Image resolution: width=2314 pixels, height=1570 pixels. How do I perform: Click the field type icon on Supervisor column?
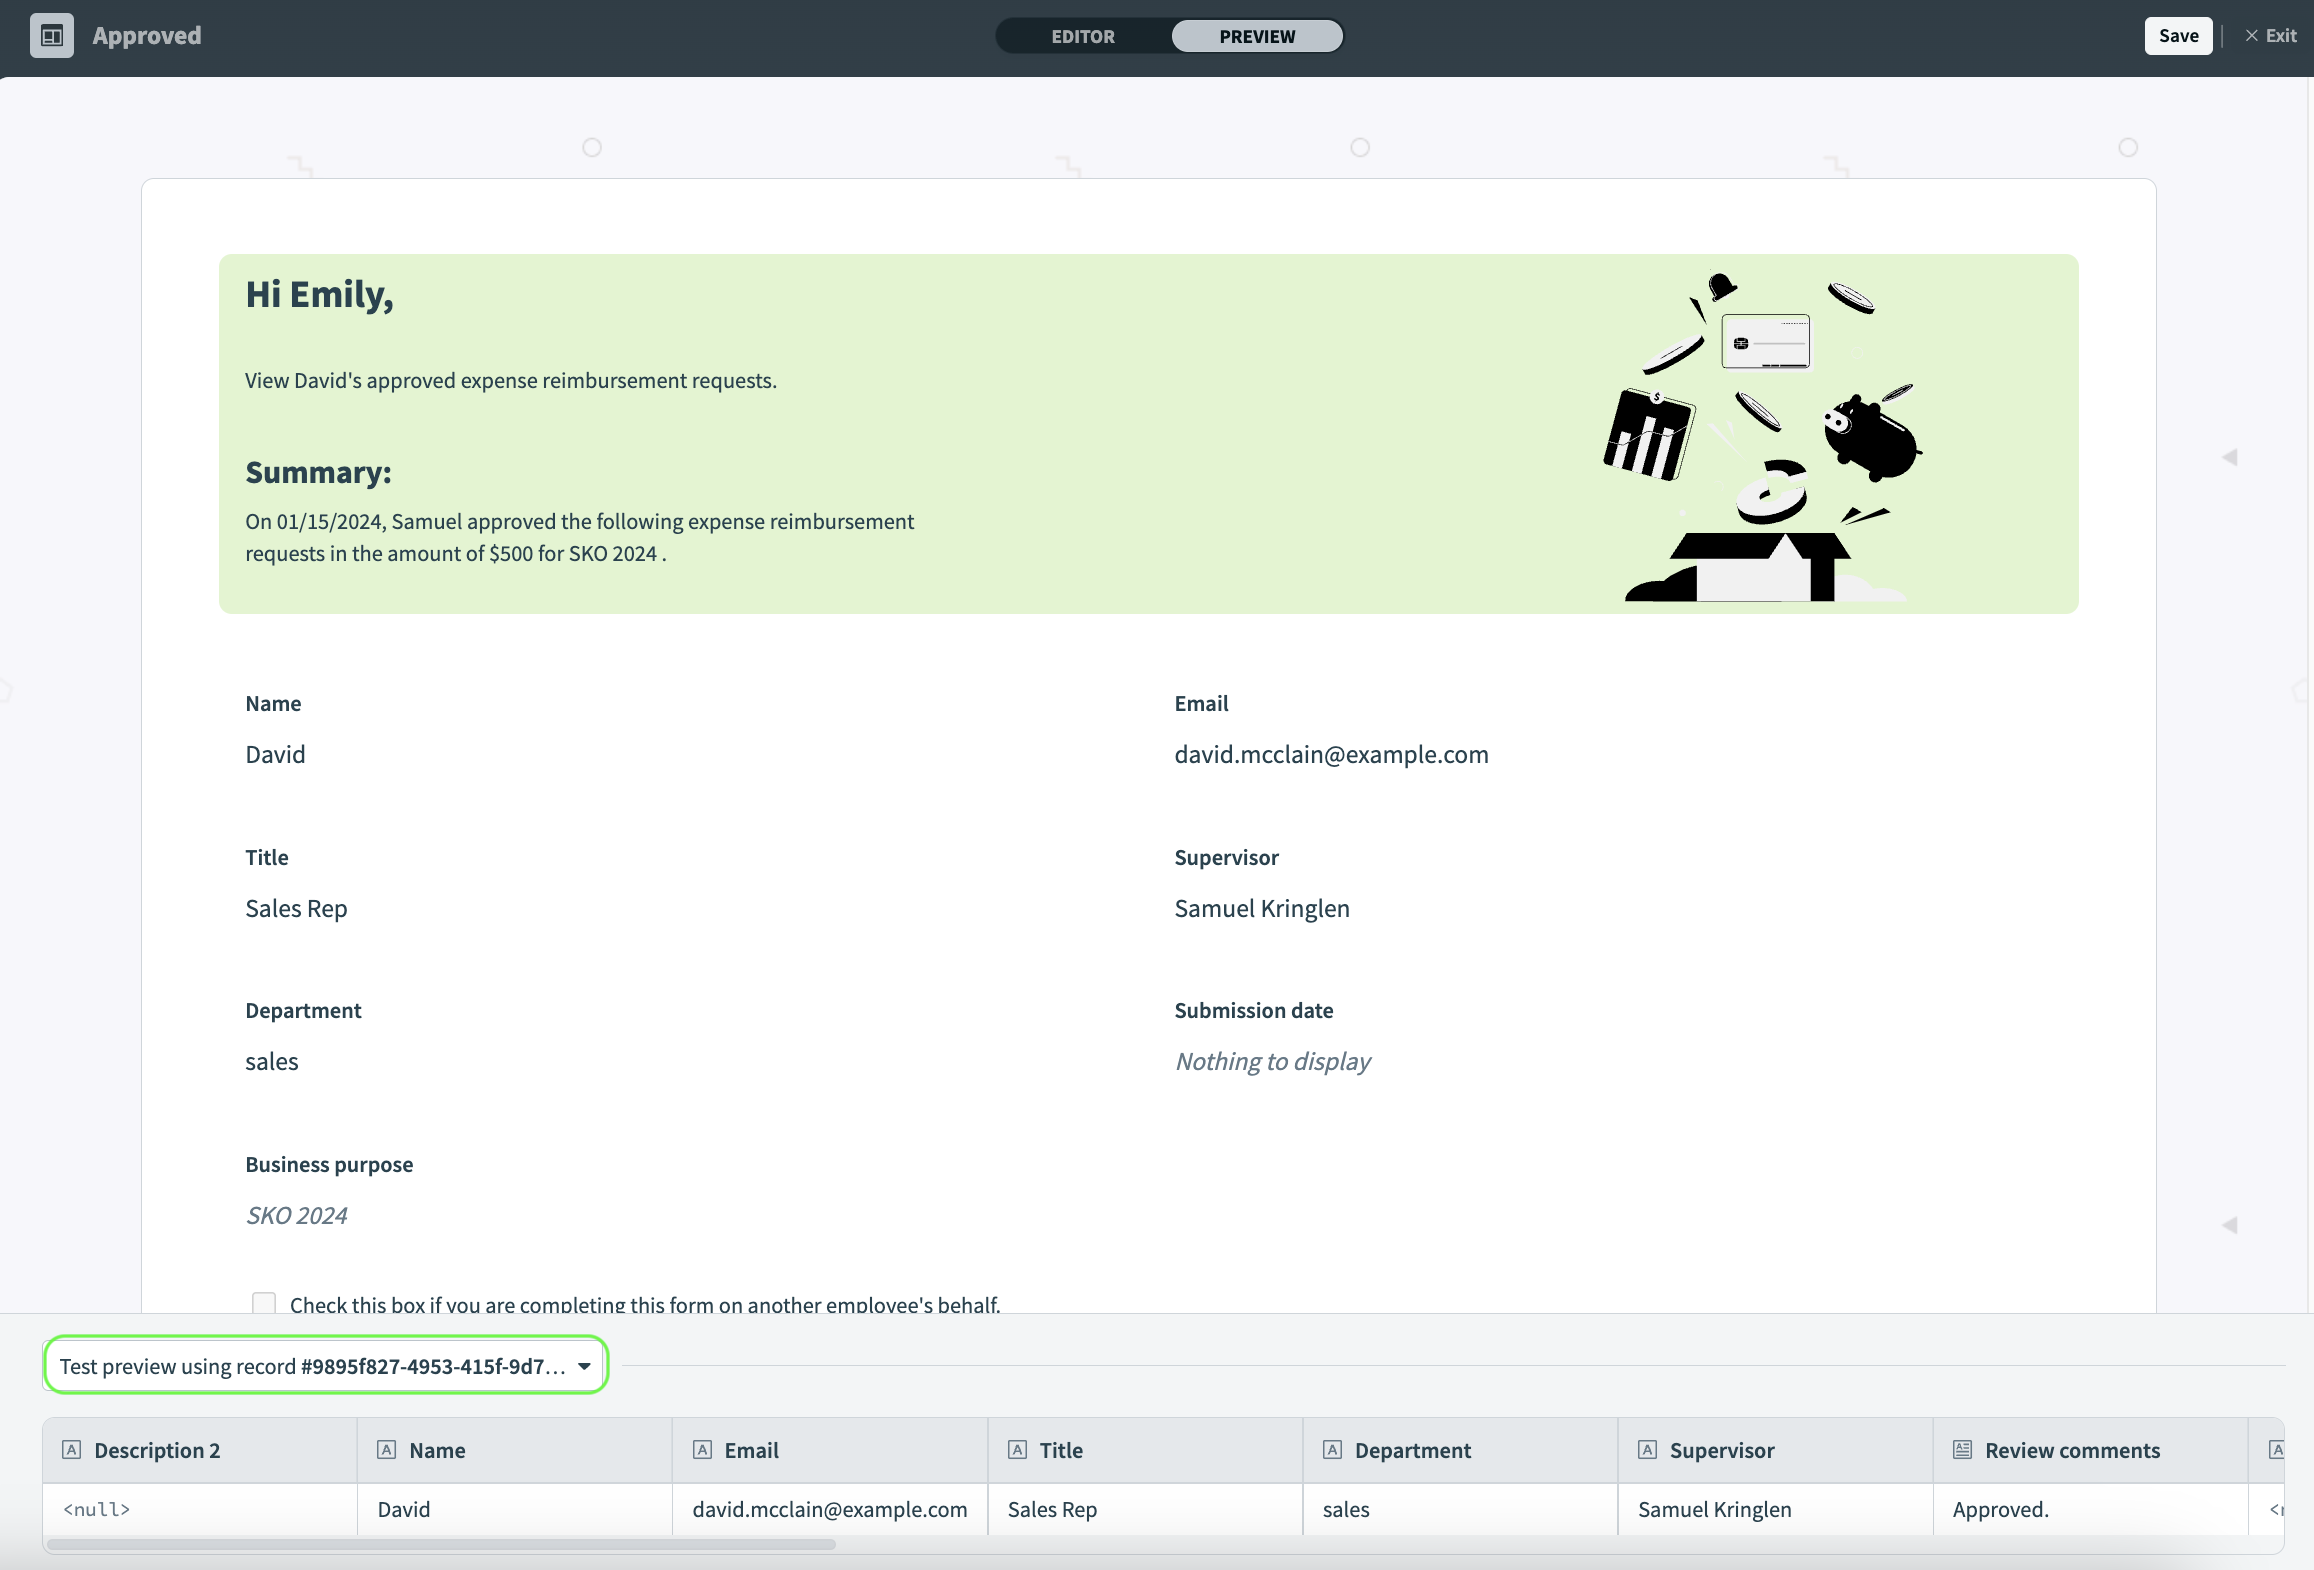(x=1648, y=1450)
